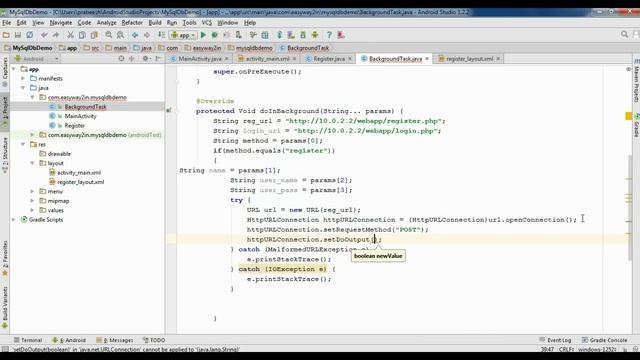Click the Attach debugger icon
Viewport: 640px width, 360px height.
point(238,35)
